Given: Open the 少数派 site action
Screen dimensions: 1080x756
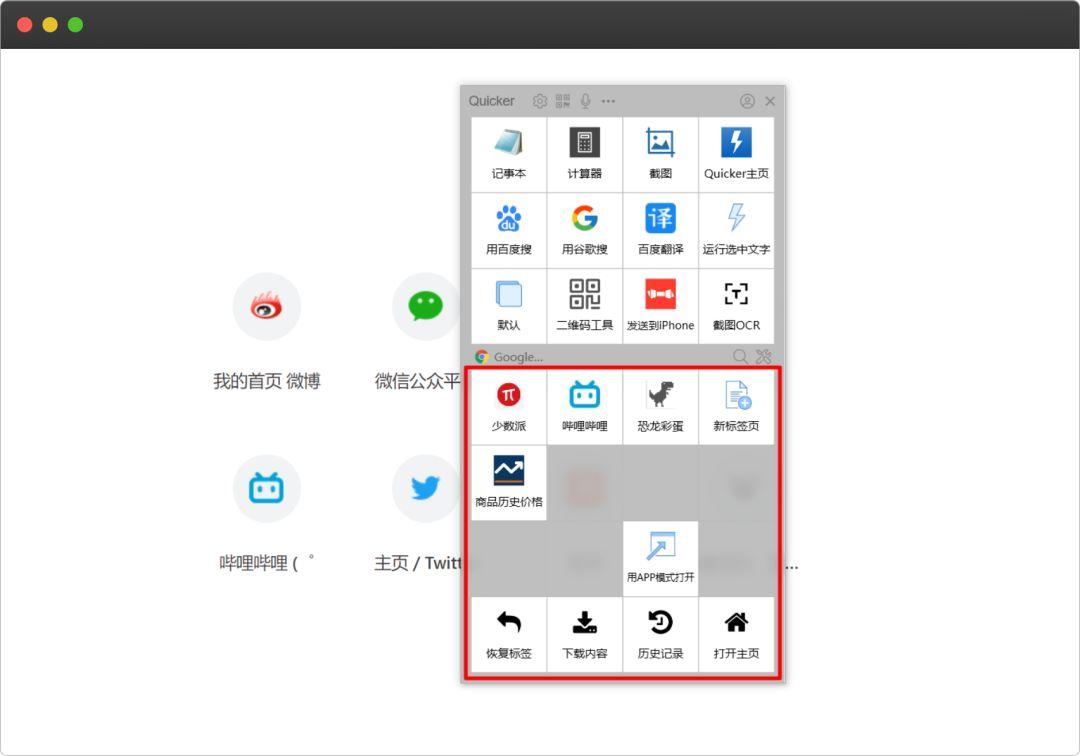Looking at the screenshot, I should (509, 407).
